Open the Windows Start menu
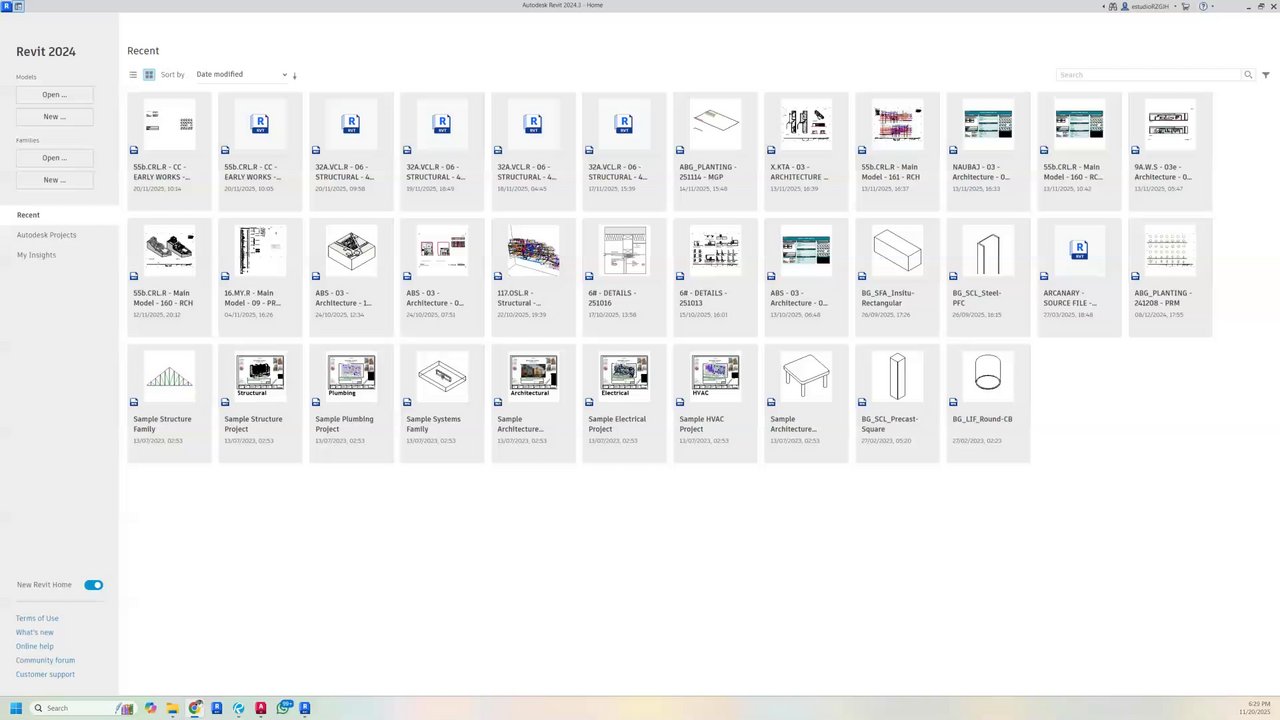 (x=16, y=708)
